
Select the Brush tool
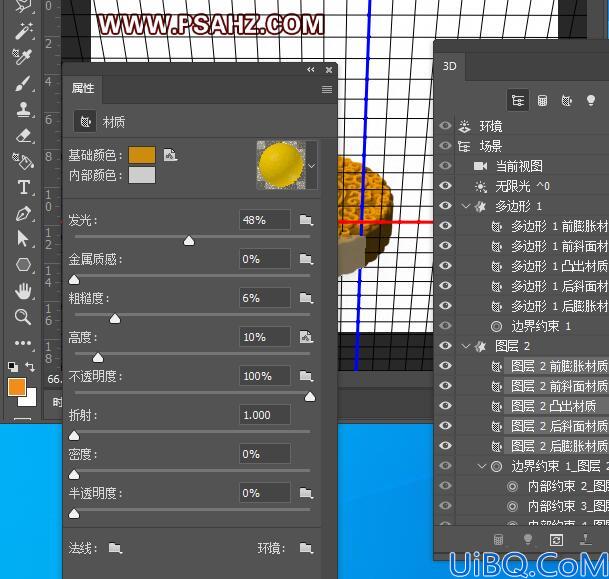(23, 84)
